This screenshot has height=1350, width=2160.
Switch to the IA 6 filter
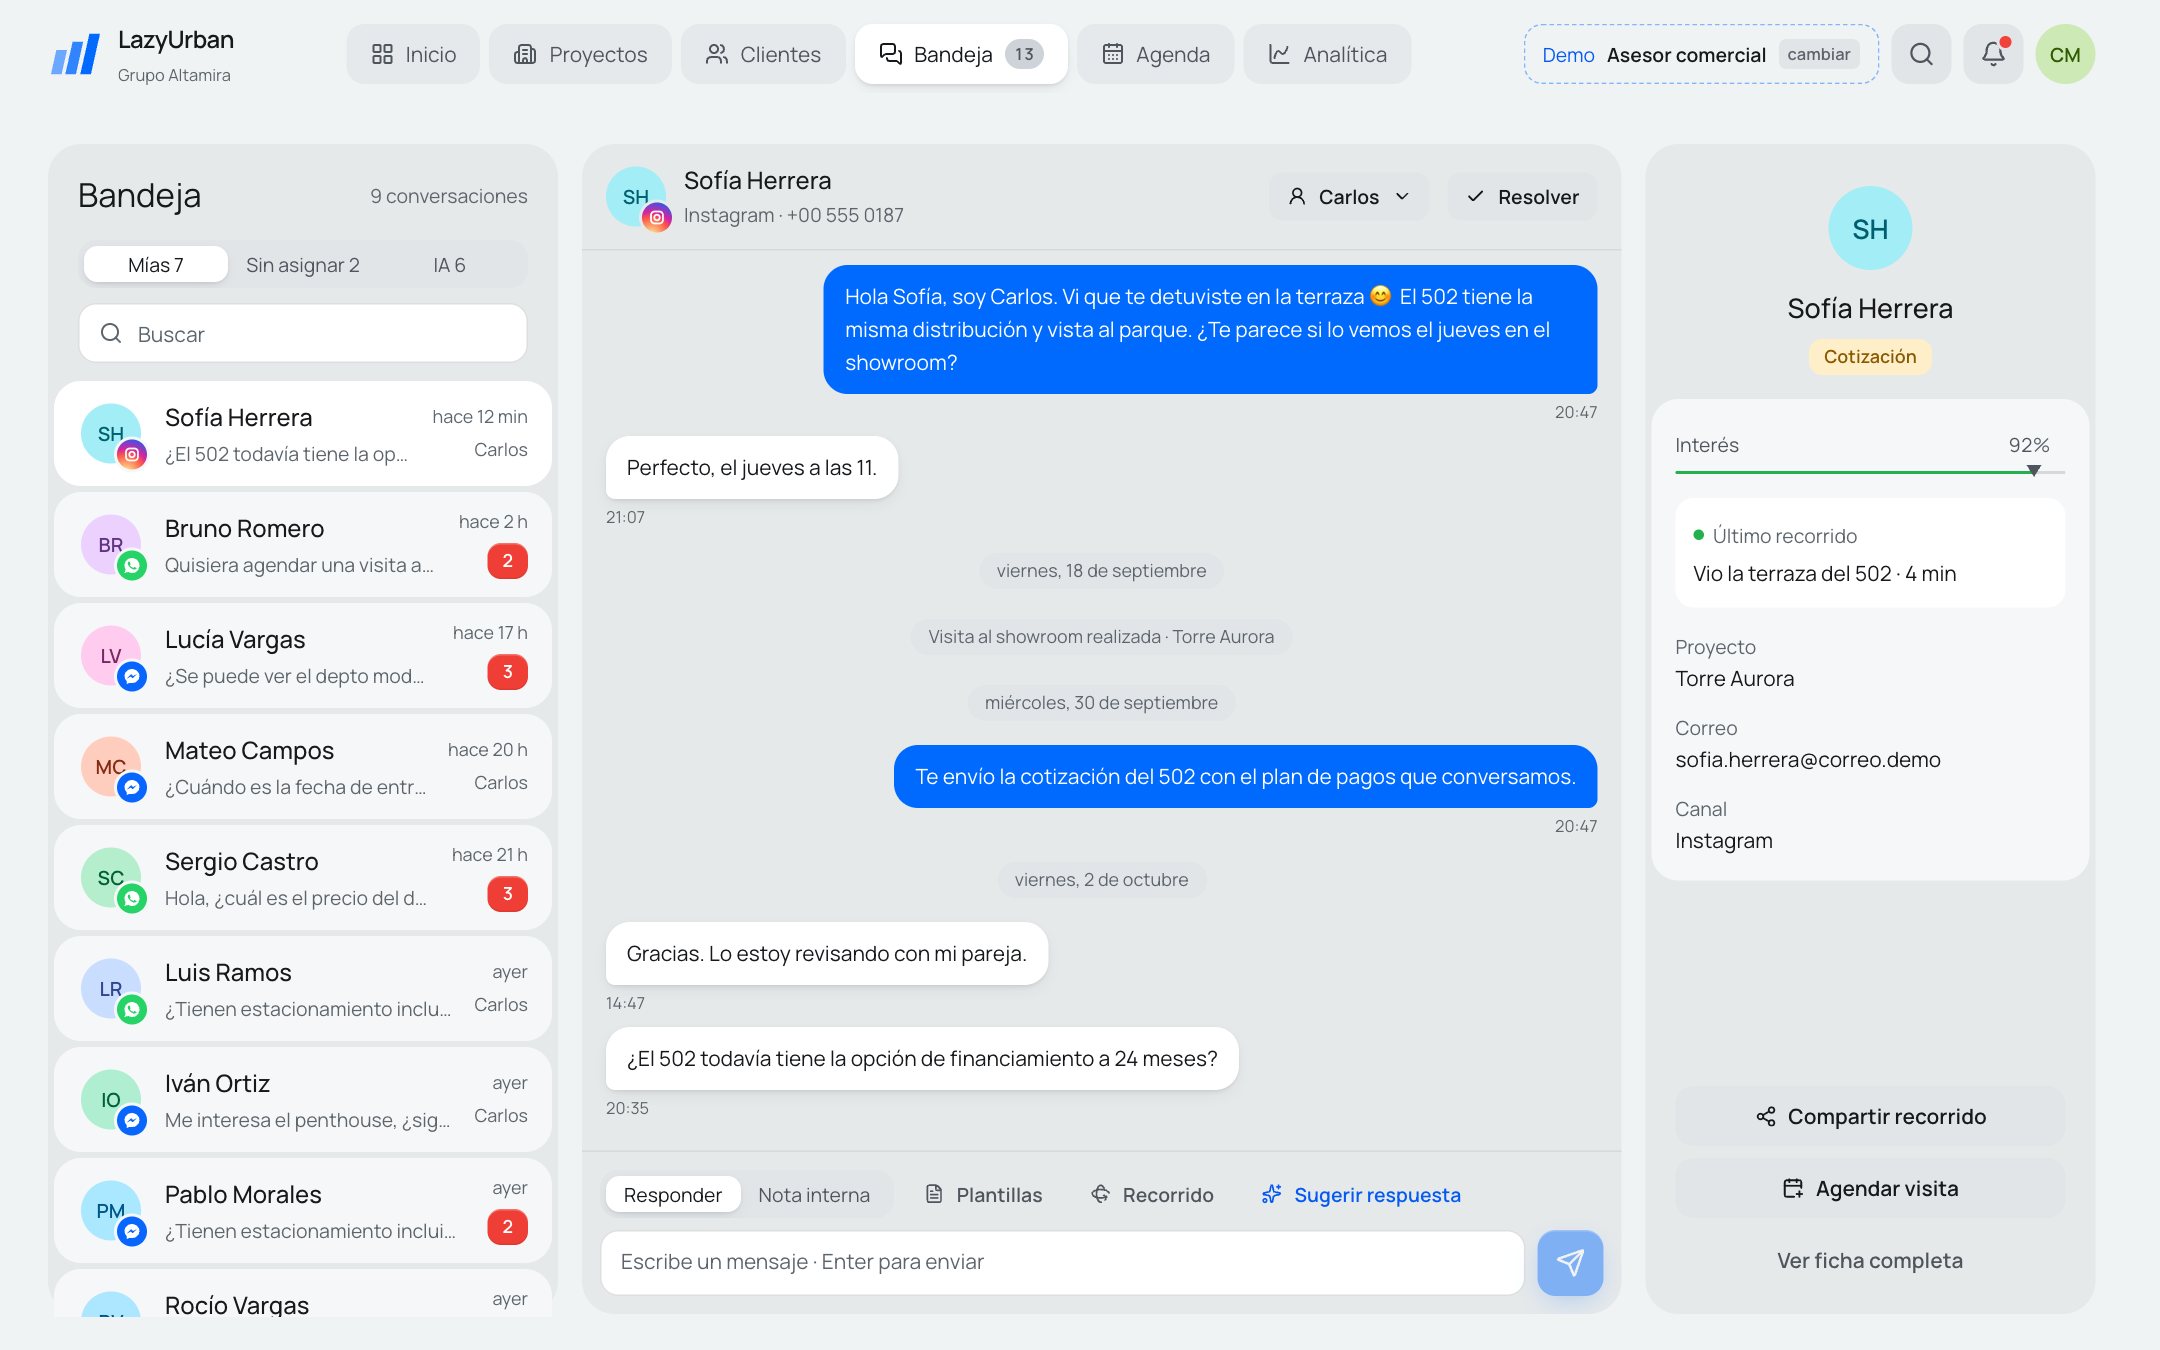(449, 265)
